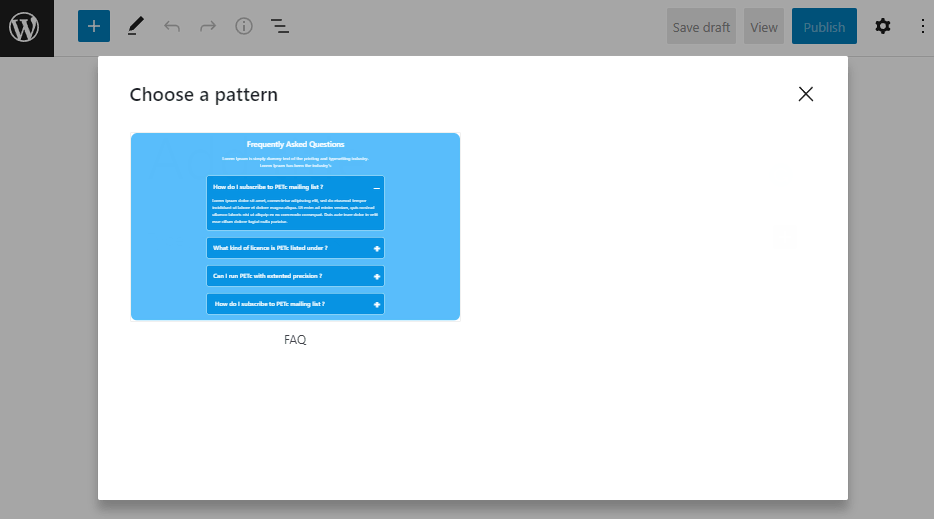Image resolution: width=934 pixels, height=519 pixels.
Task: Redo the previous action
Action: 208,27
